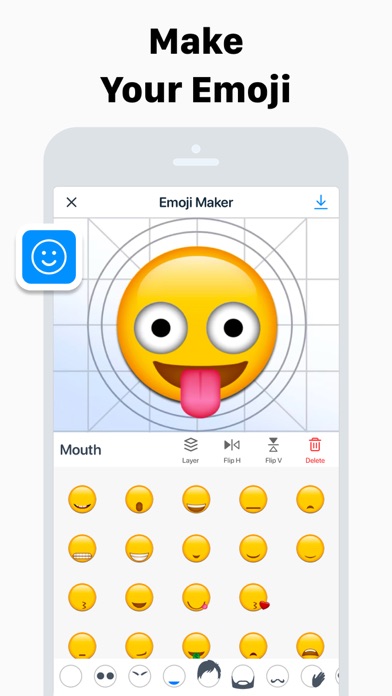Open the Layer ordering tool
Screen dimensions: 392x696
pyautogui.click(x=190, y=451)
